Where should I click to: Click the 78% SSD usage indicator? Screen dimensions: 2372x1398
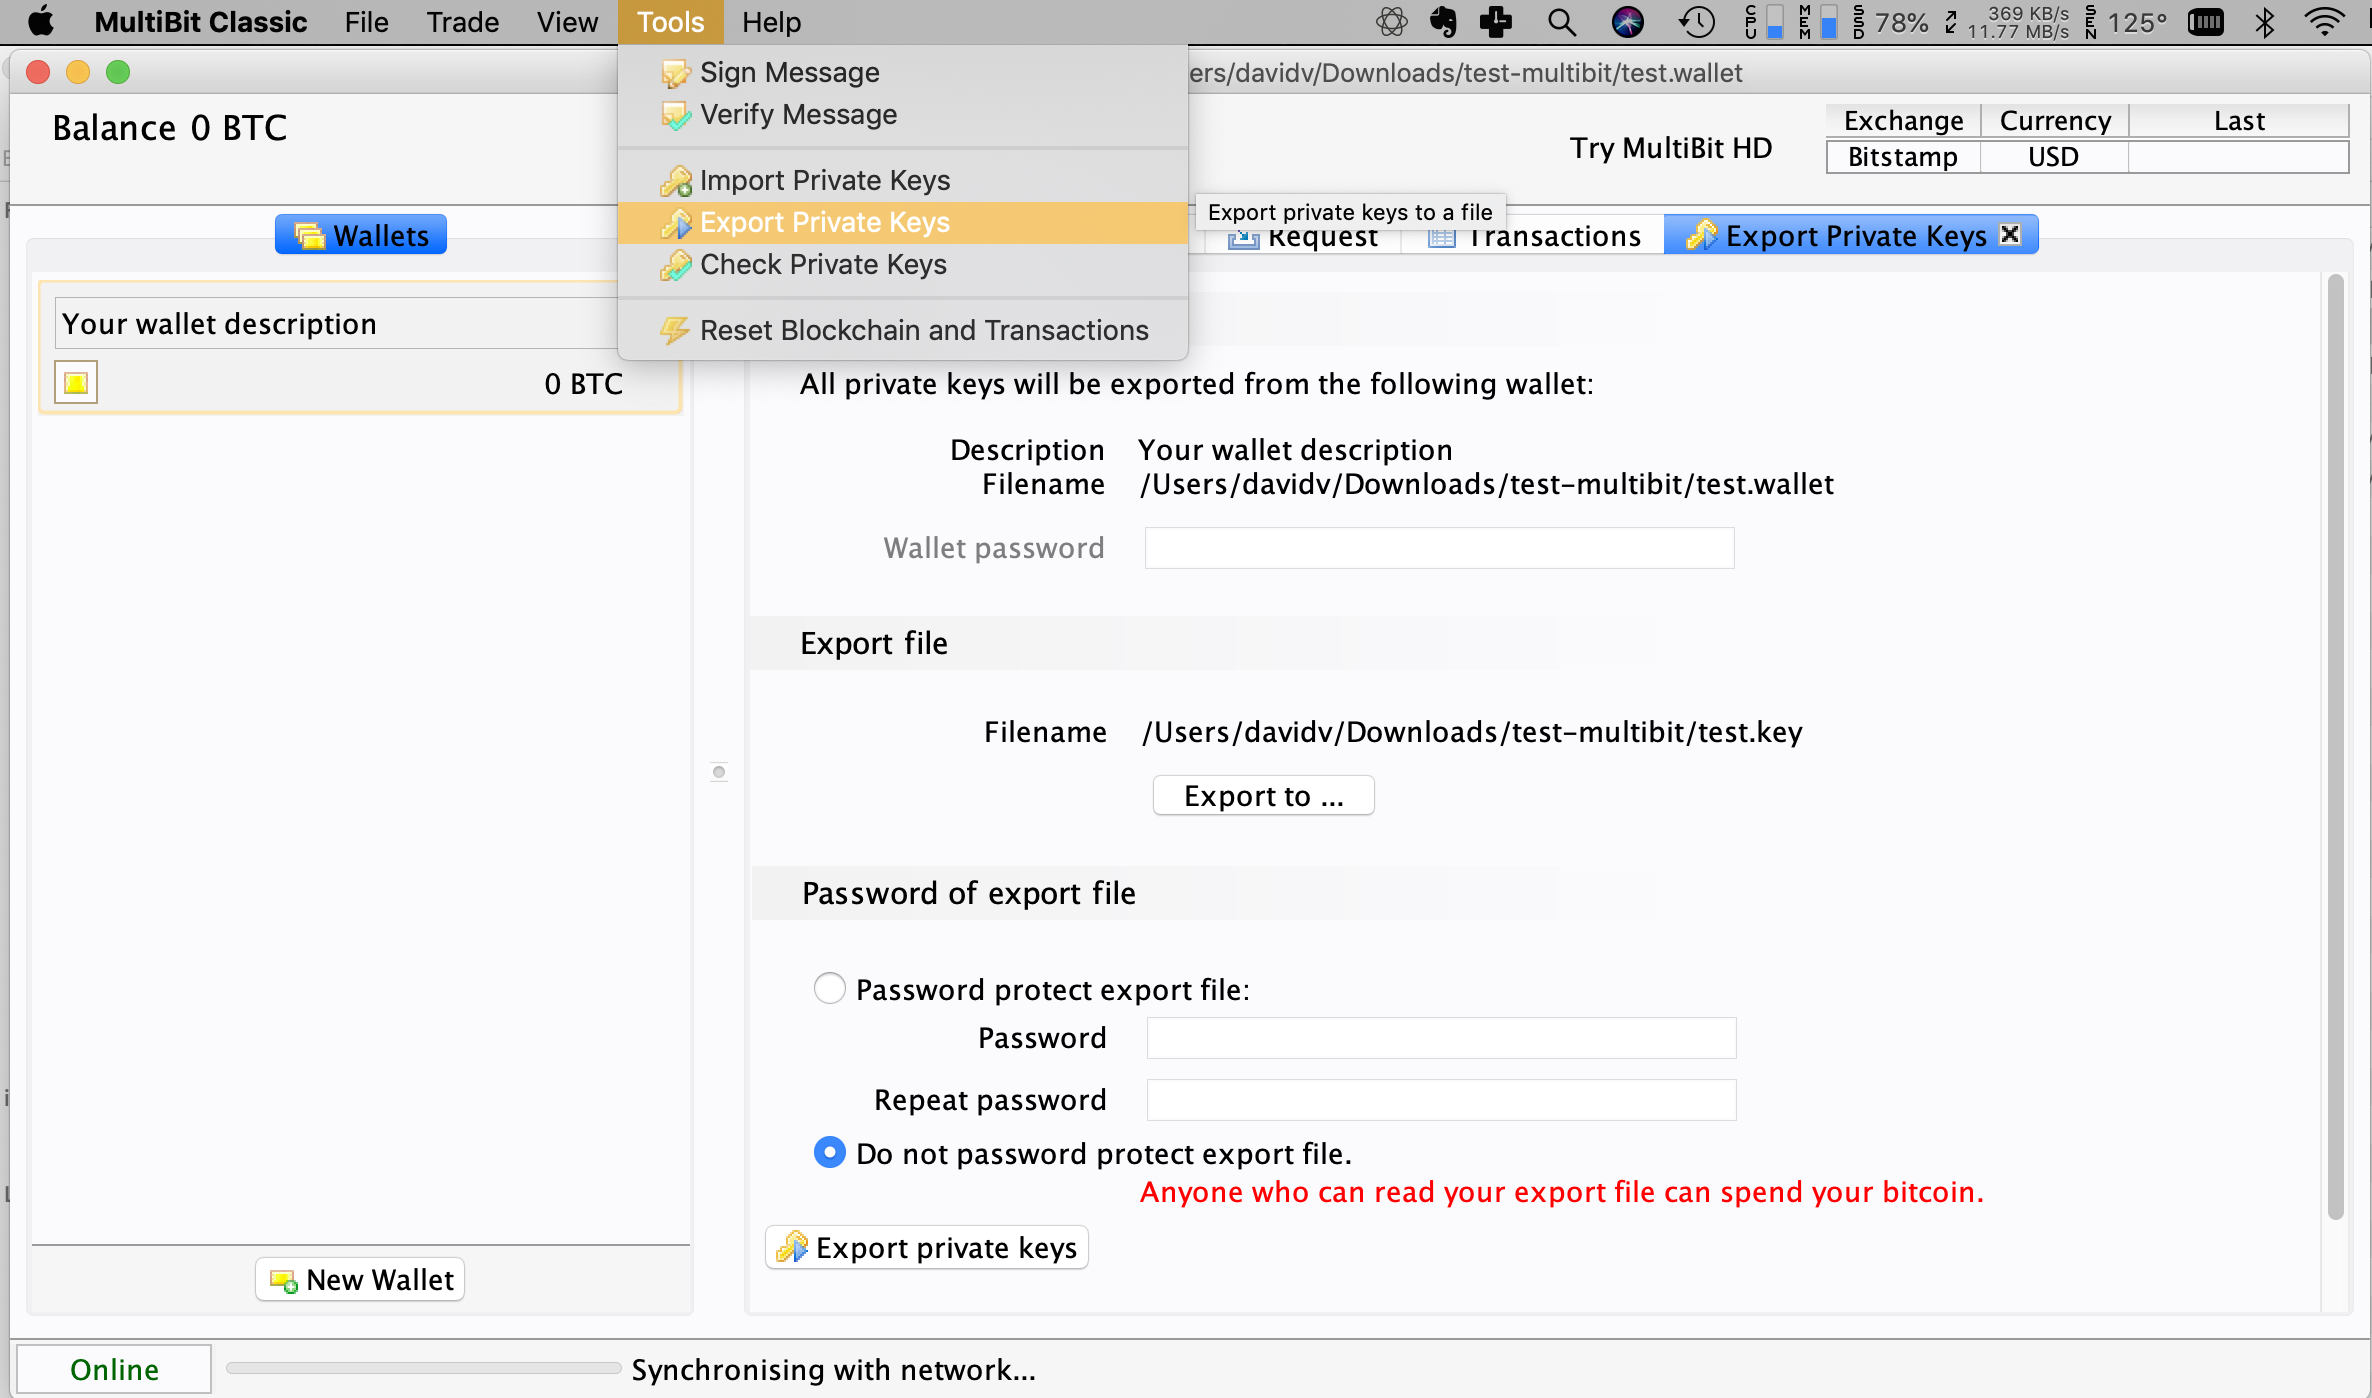tap(1891, 22)
